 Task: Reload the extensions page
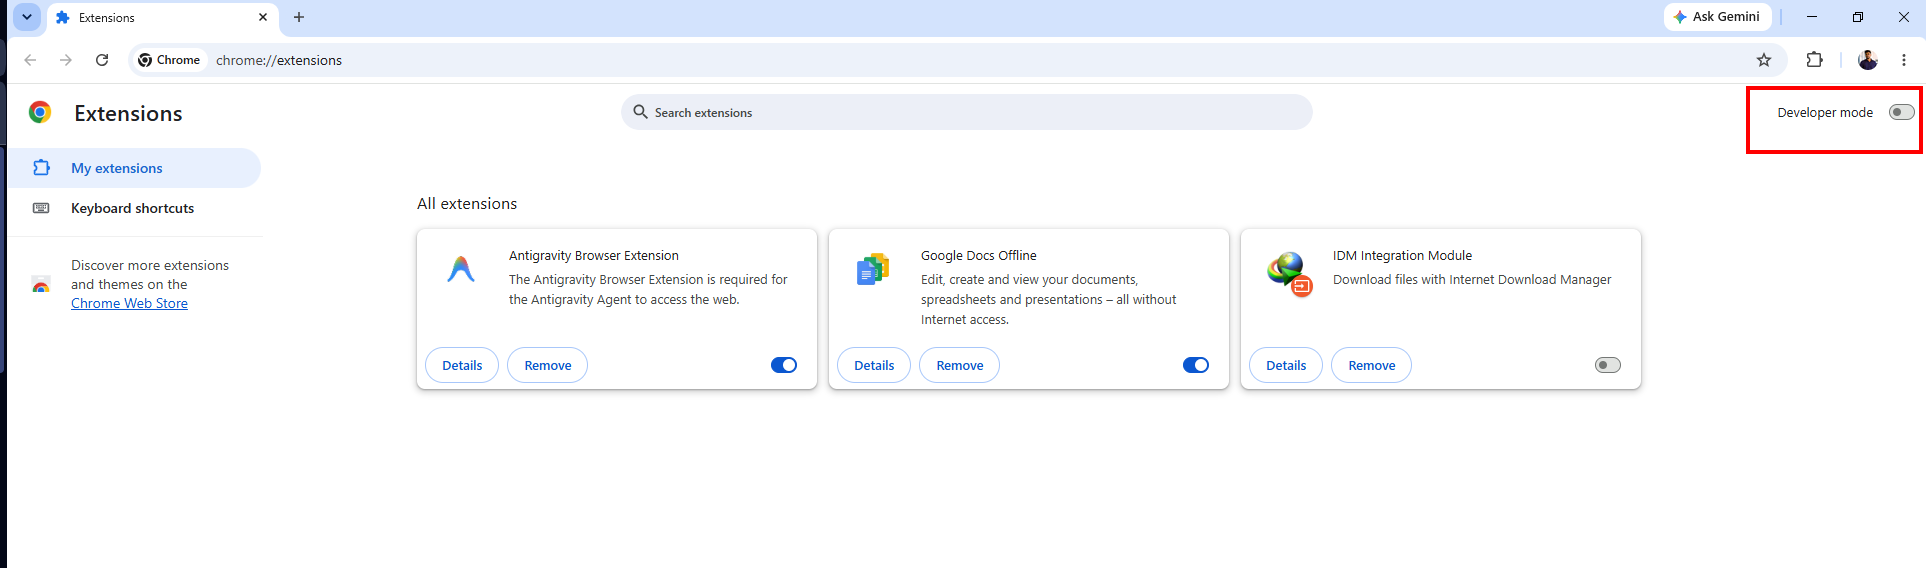(102, 60)
